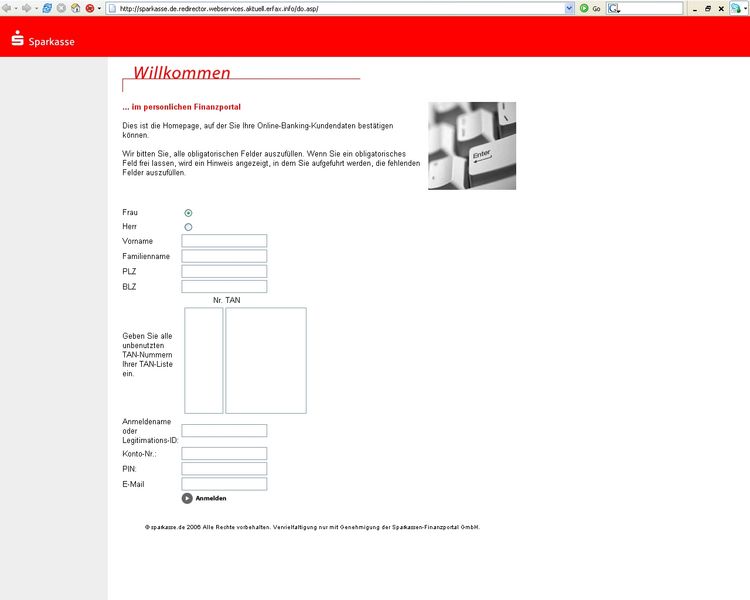Open the Back button history dropdown arrow
Viewport: 750px width, 600px height.
(x=15, y=8)
